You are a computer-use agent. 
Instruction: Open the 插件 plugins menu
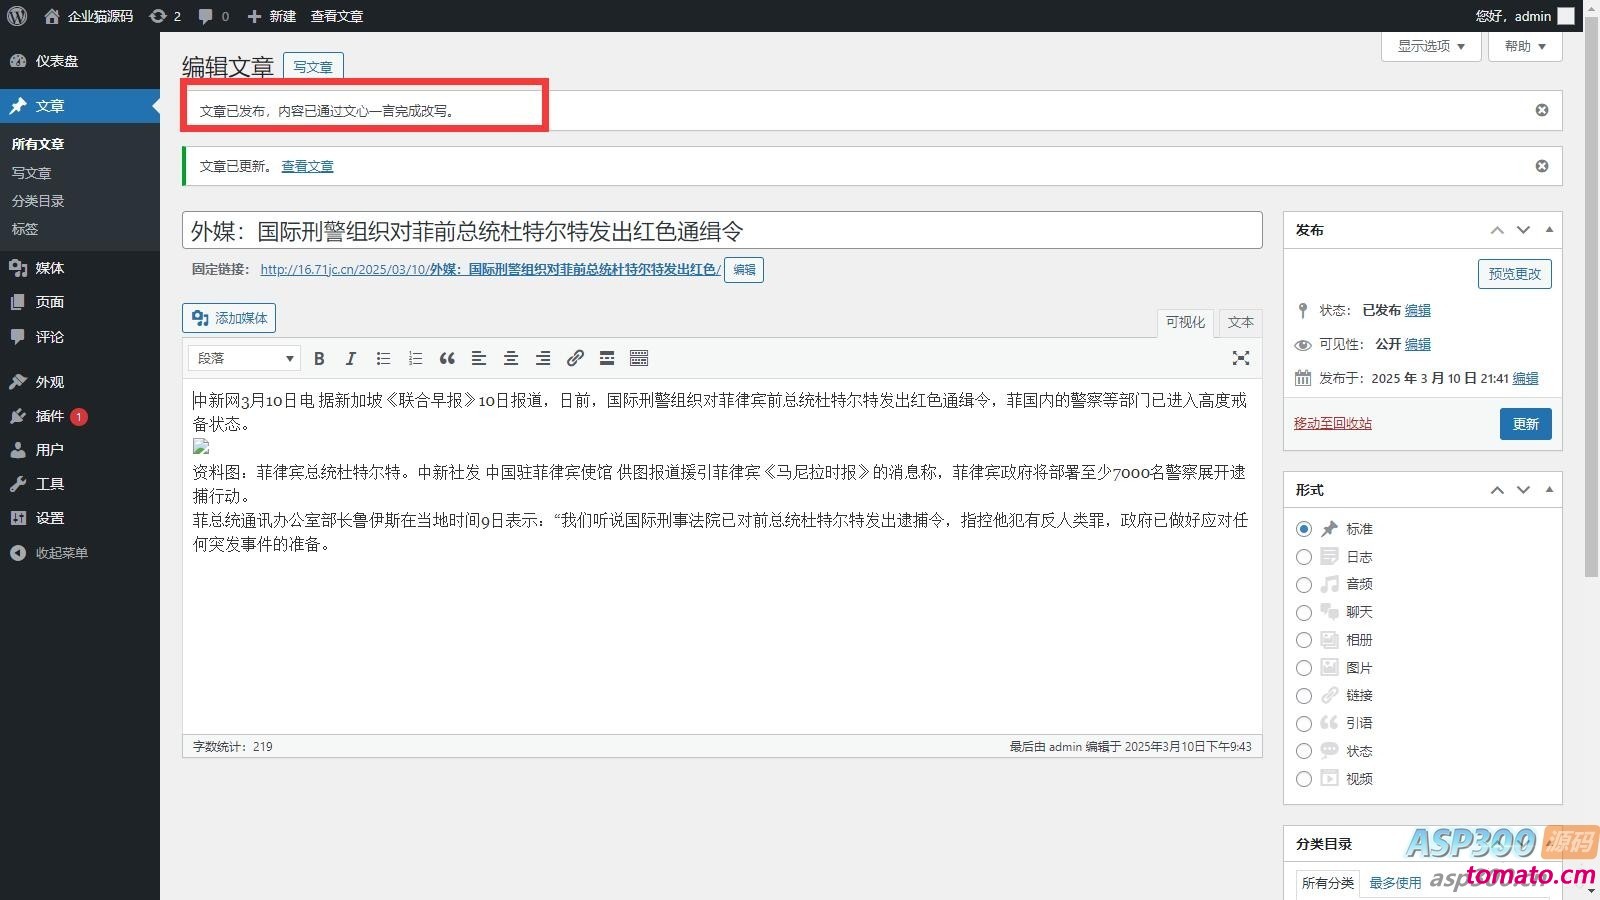pyautogui.click(x=80, y=416)
